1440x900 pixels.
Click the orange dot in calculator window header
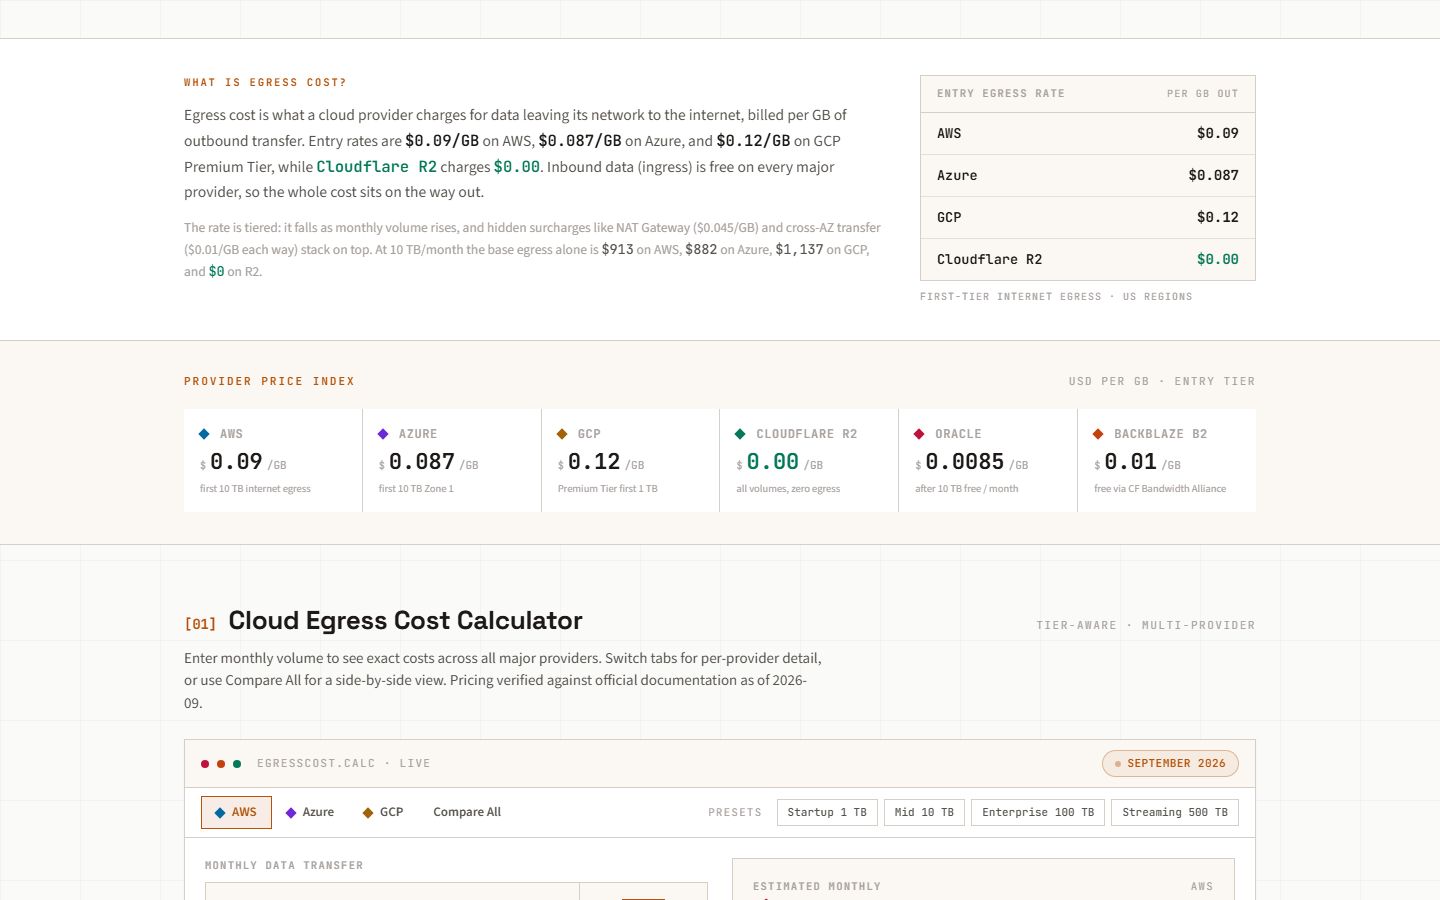coord(221,764)
